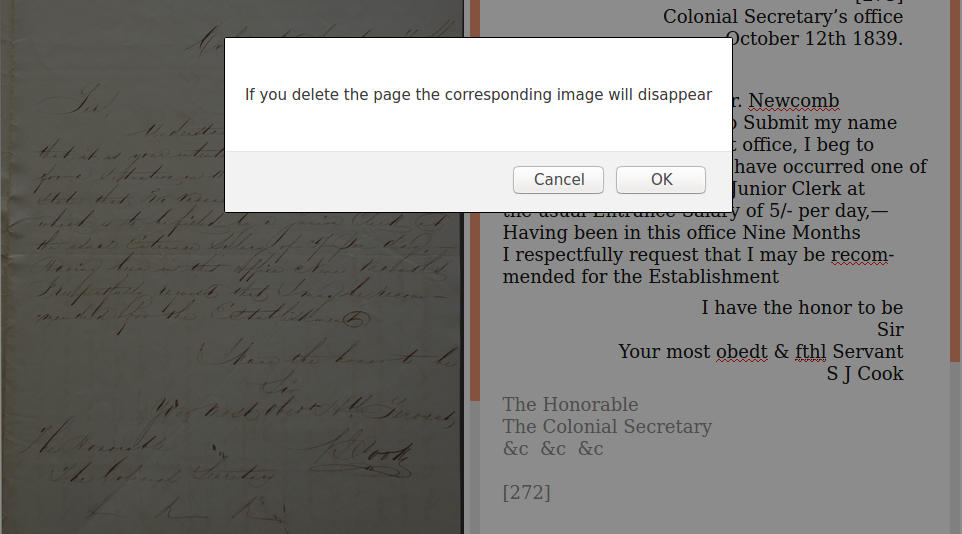Image resolution: width=962 pixels, height=534 pixels.
Task: Click the underlined abbreviation fthl
Action: pyautogui.click(x=810, y=352)
